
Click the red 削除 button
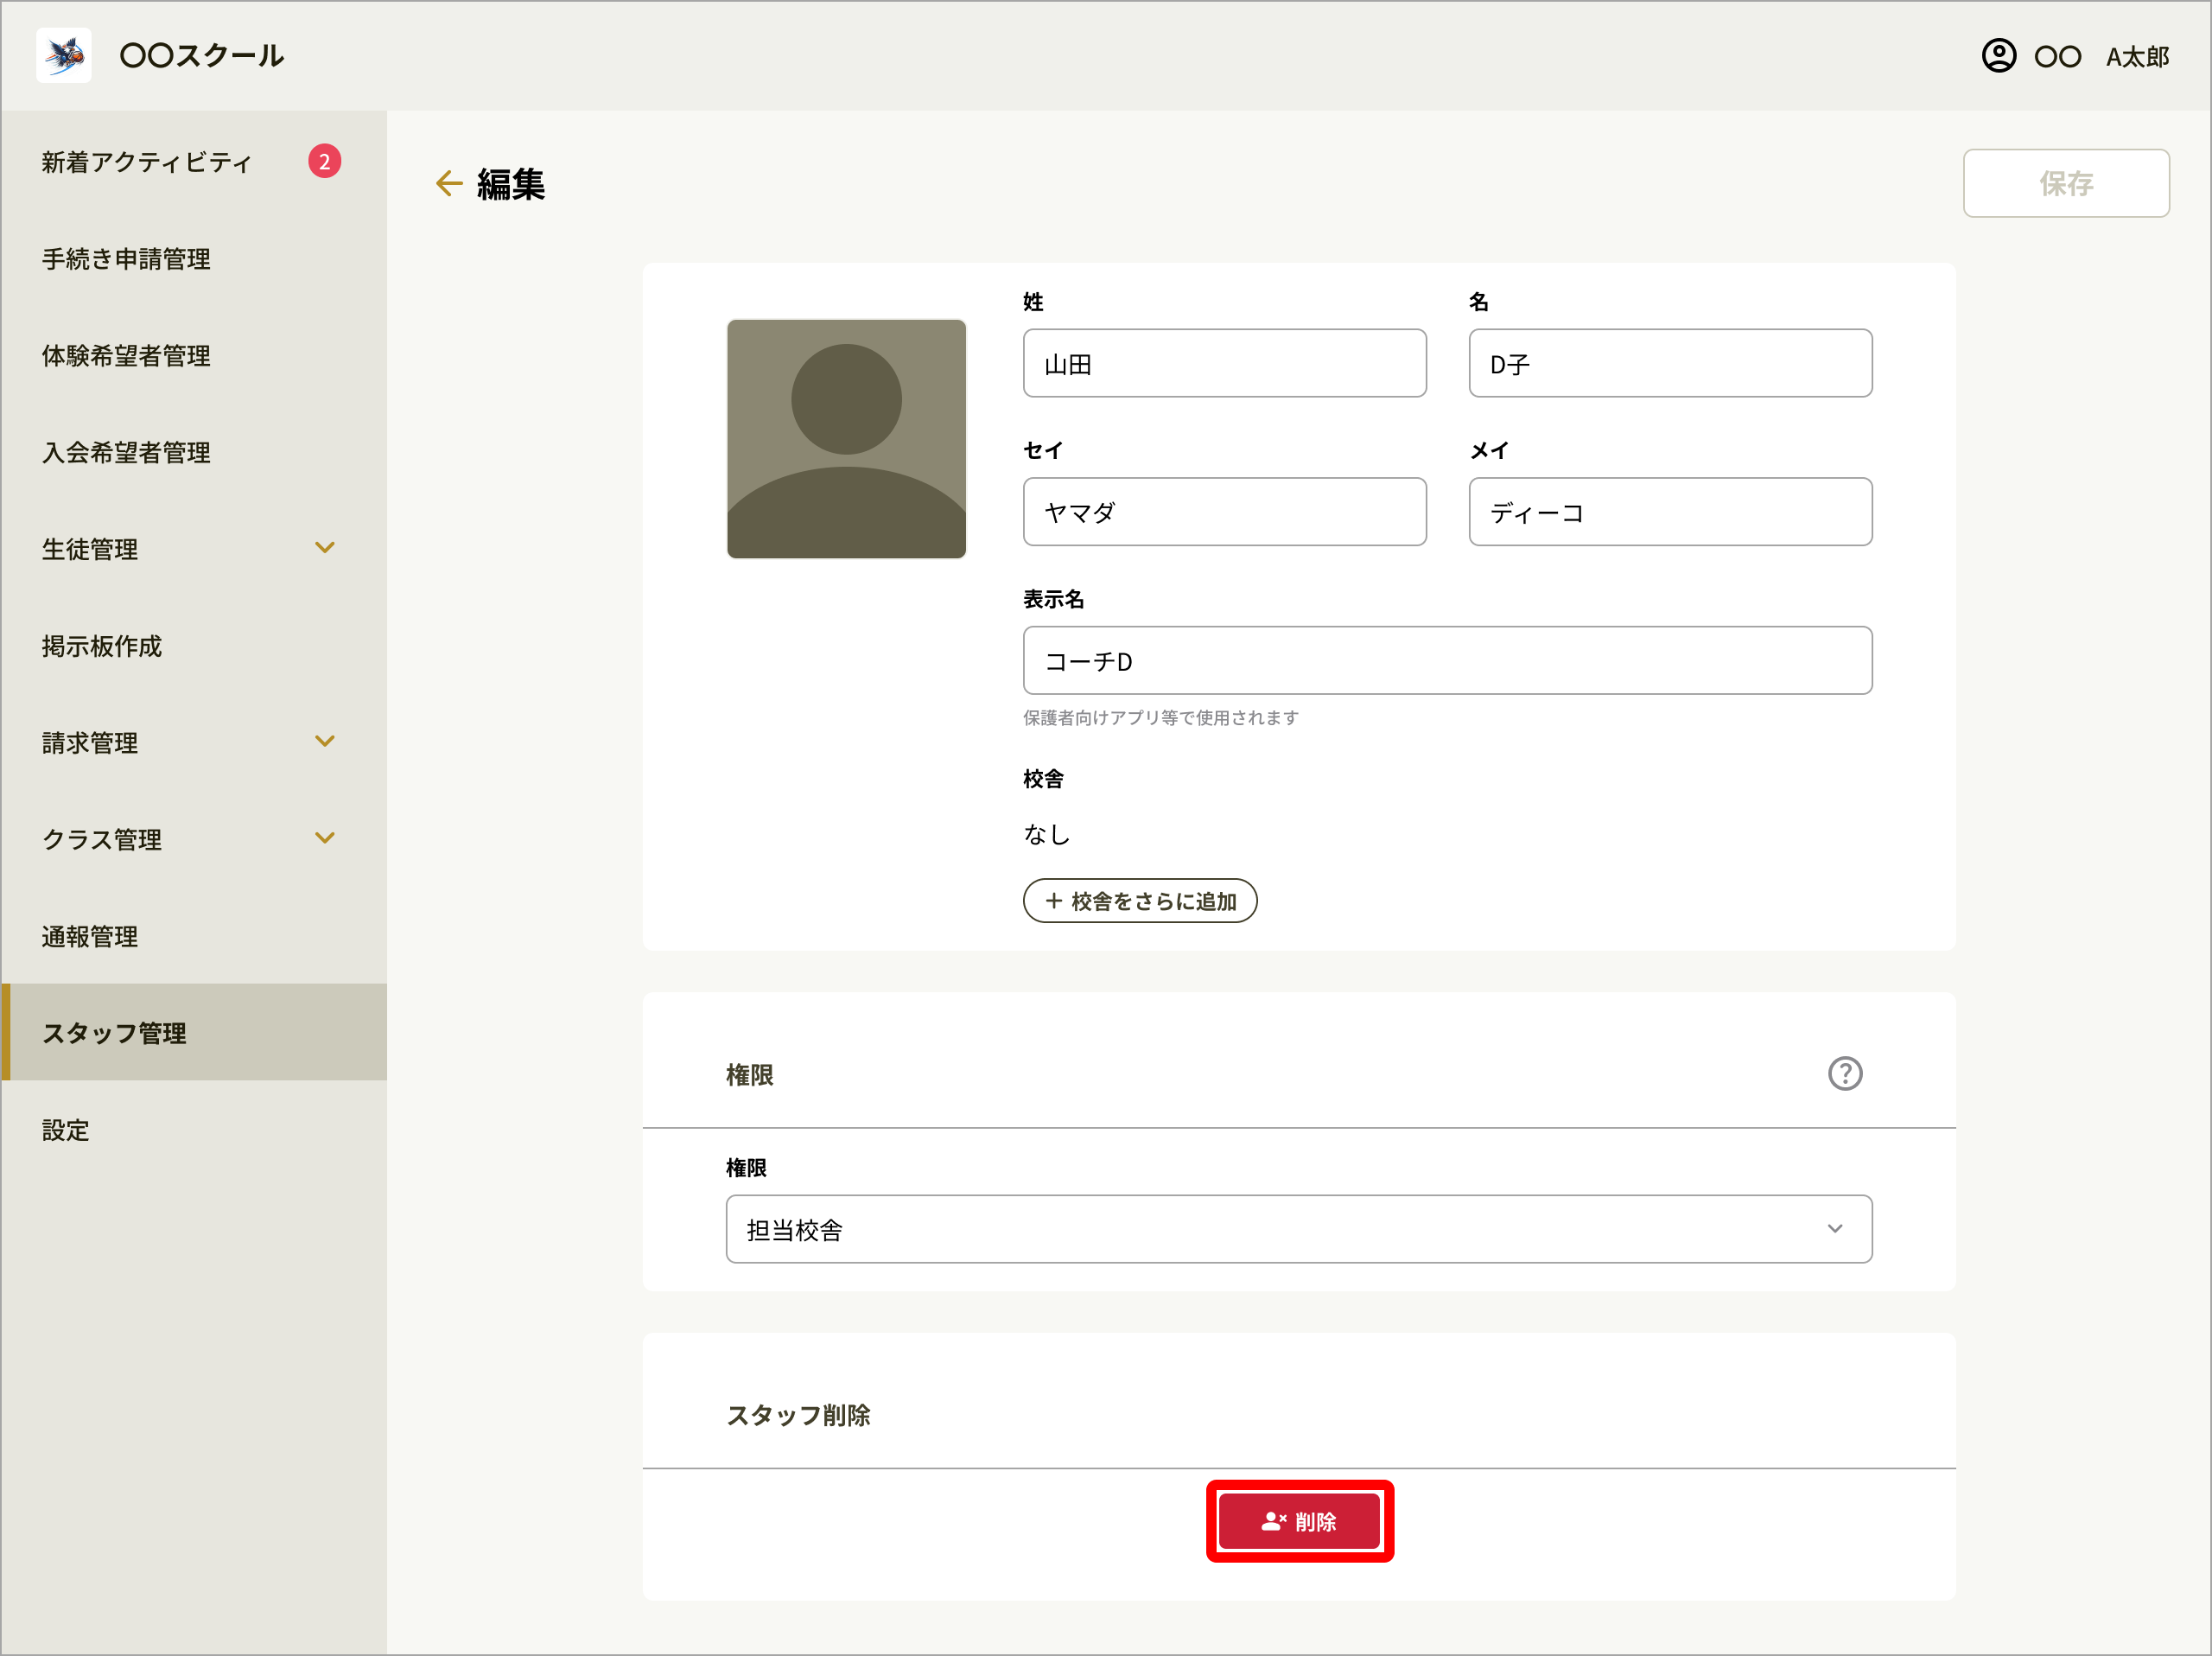(1299, 1521)
